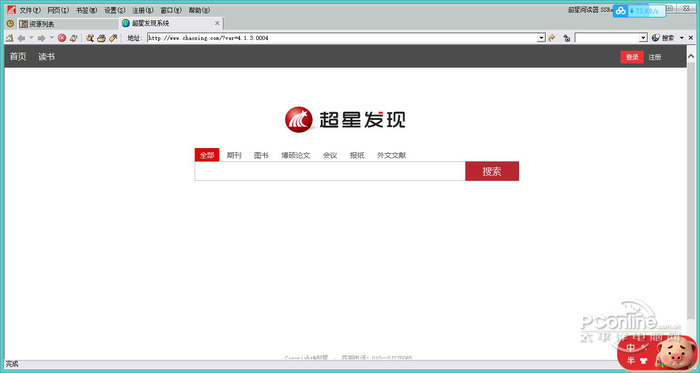Viewport: 700px width, 373px height.
Task: Click the red 登录 button
Action: coord(632,57)
